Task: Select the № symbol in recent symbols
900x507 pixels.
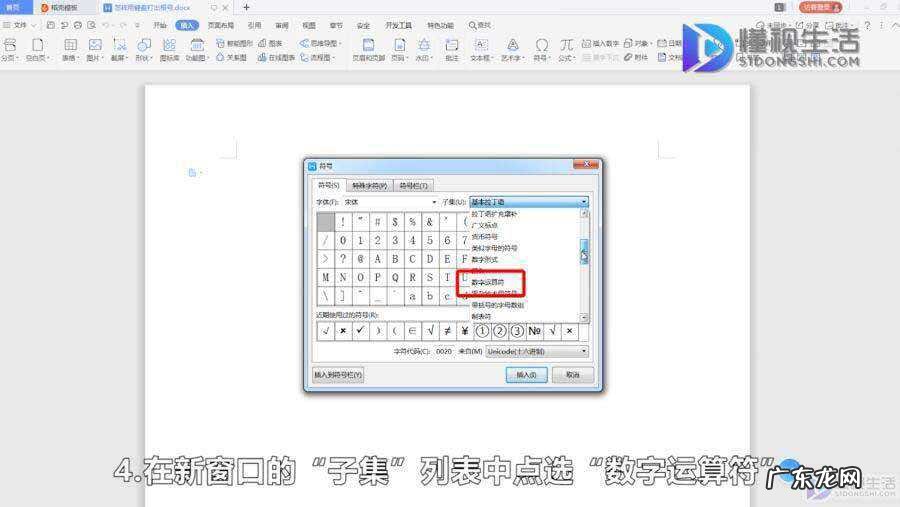Action: [x=534, y=331]
